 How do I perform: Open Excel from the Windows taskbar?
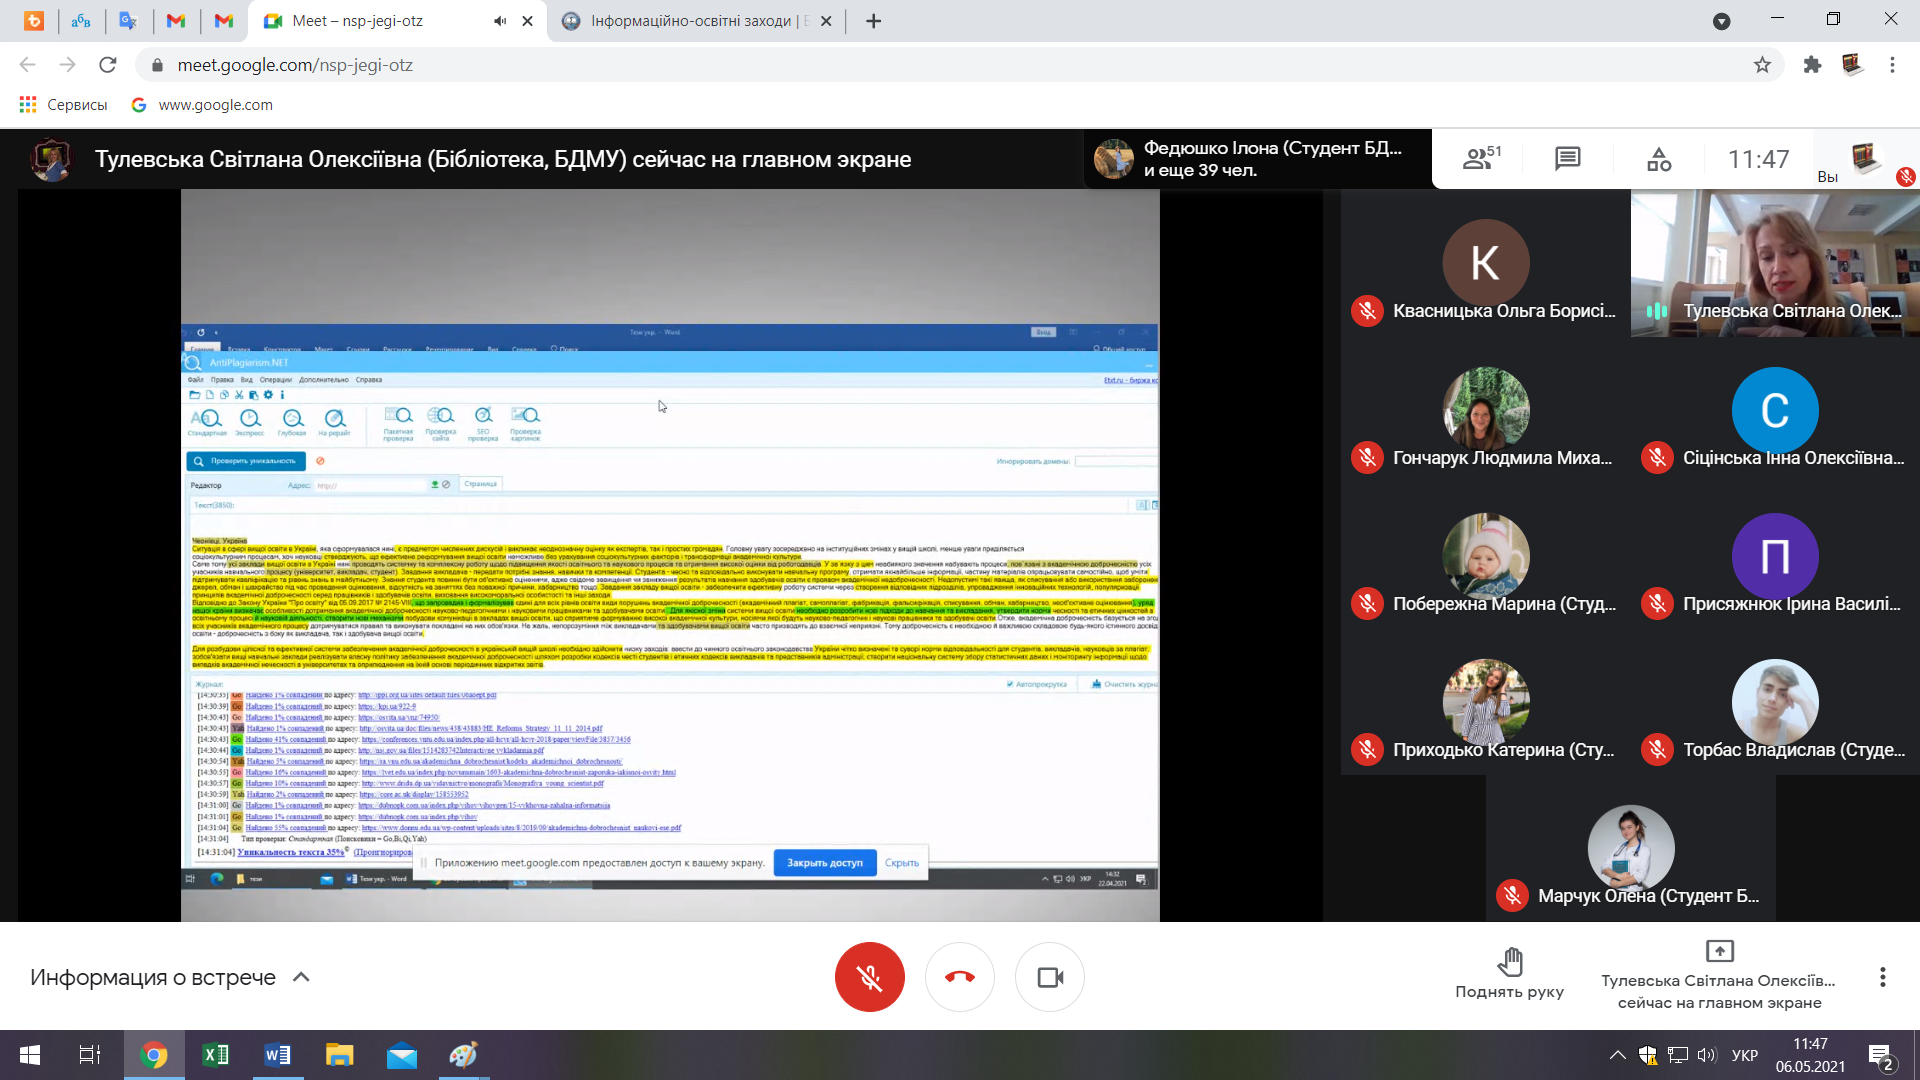tap(215, 1055)
